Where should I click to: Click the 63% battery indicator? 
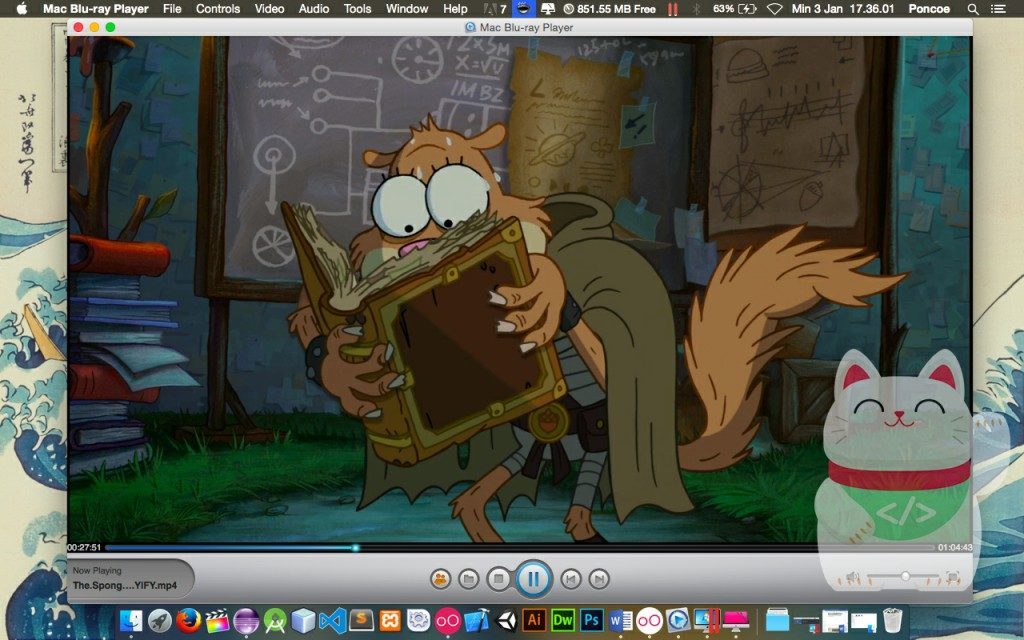pos(734,9)
